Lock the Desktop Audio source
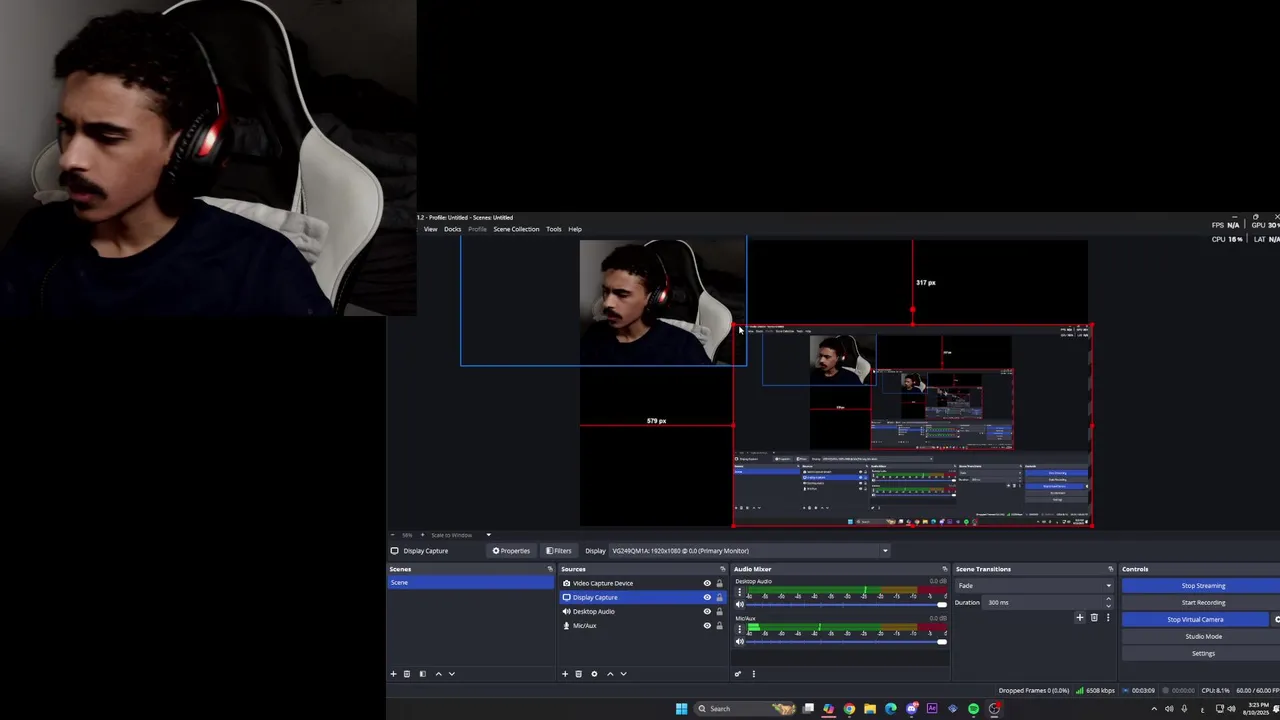 point(719,612)
